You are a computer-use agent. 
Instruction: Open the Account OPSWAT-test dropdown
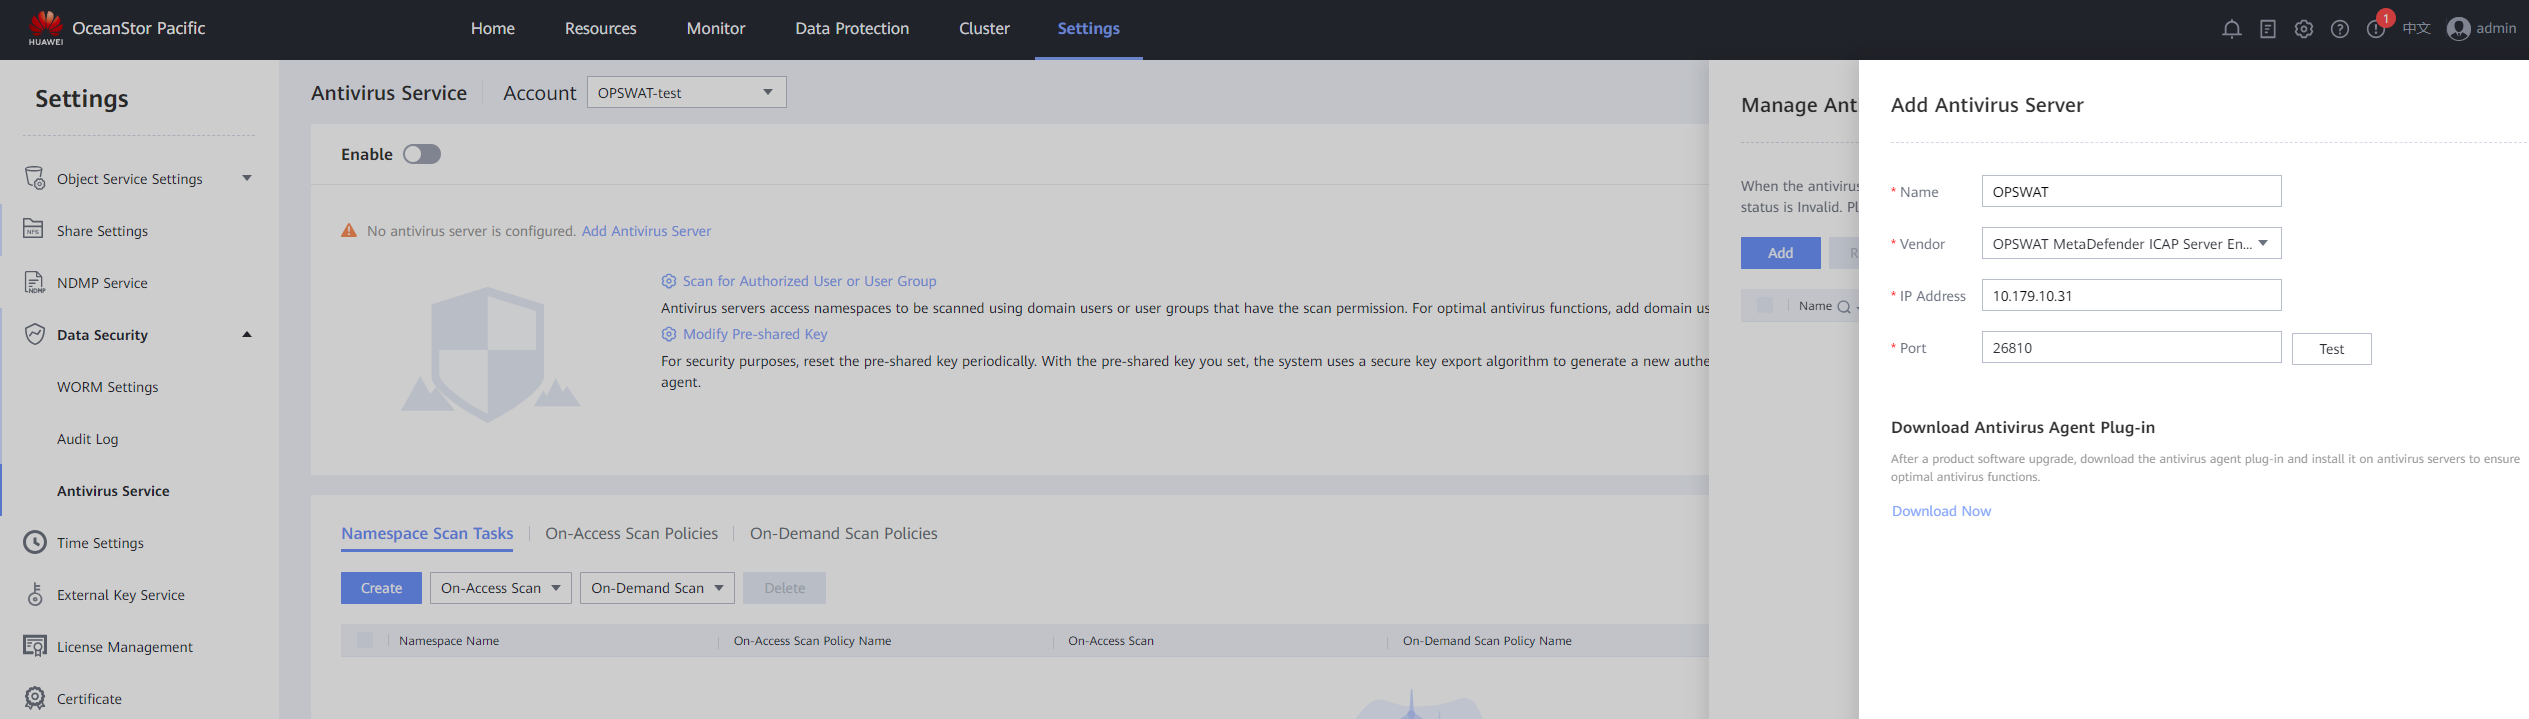pyautogui.click(x=686, y=92)
